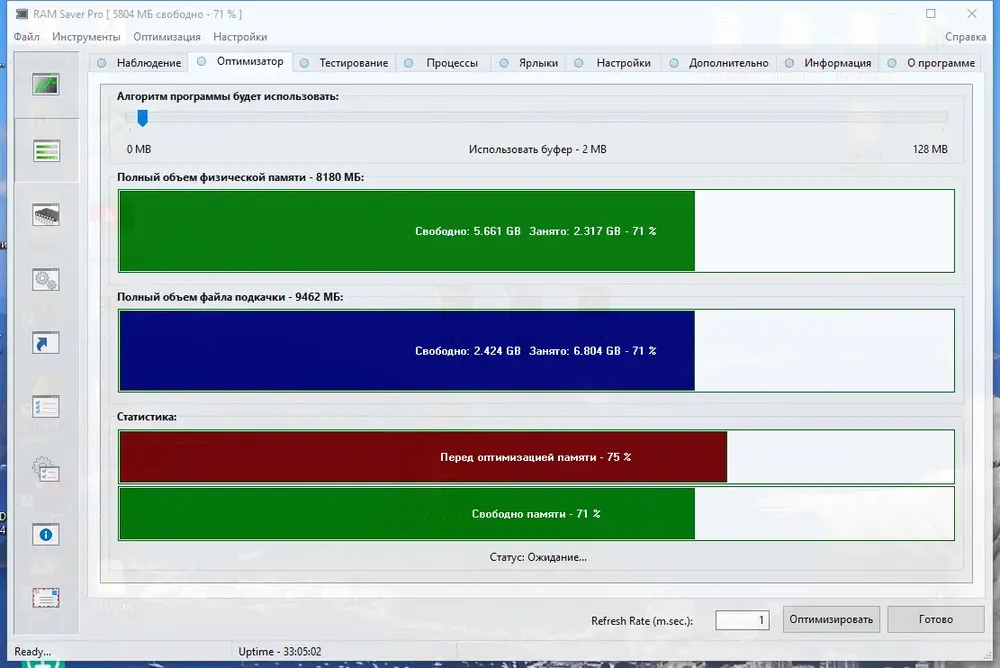1000x668 pixels.
Task: Click the advanced gear-checklist sidebar icon
Action: (x=46, y=470)
